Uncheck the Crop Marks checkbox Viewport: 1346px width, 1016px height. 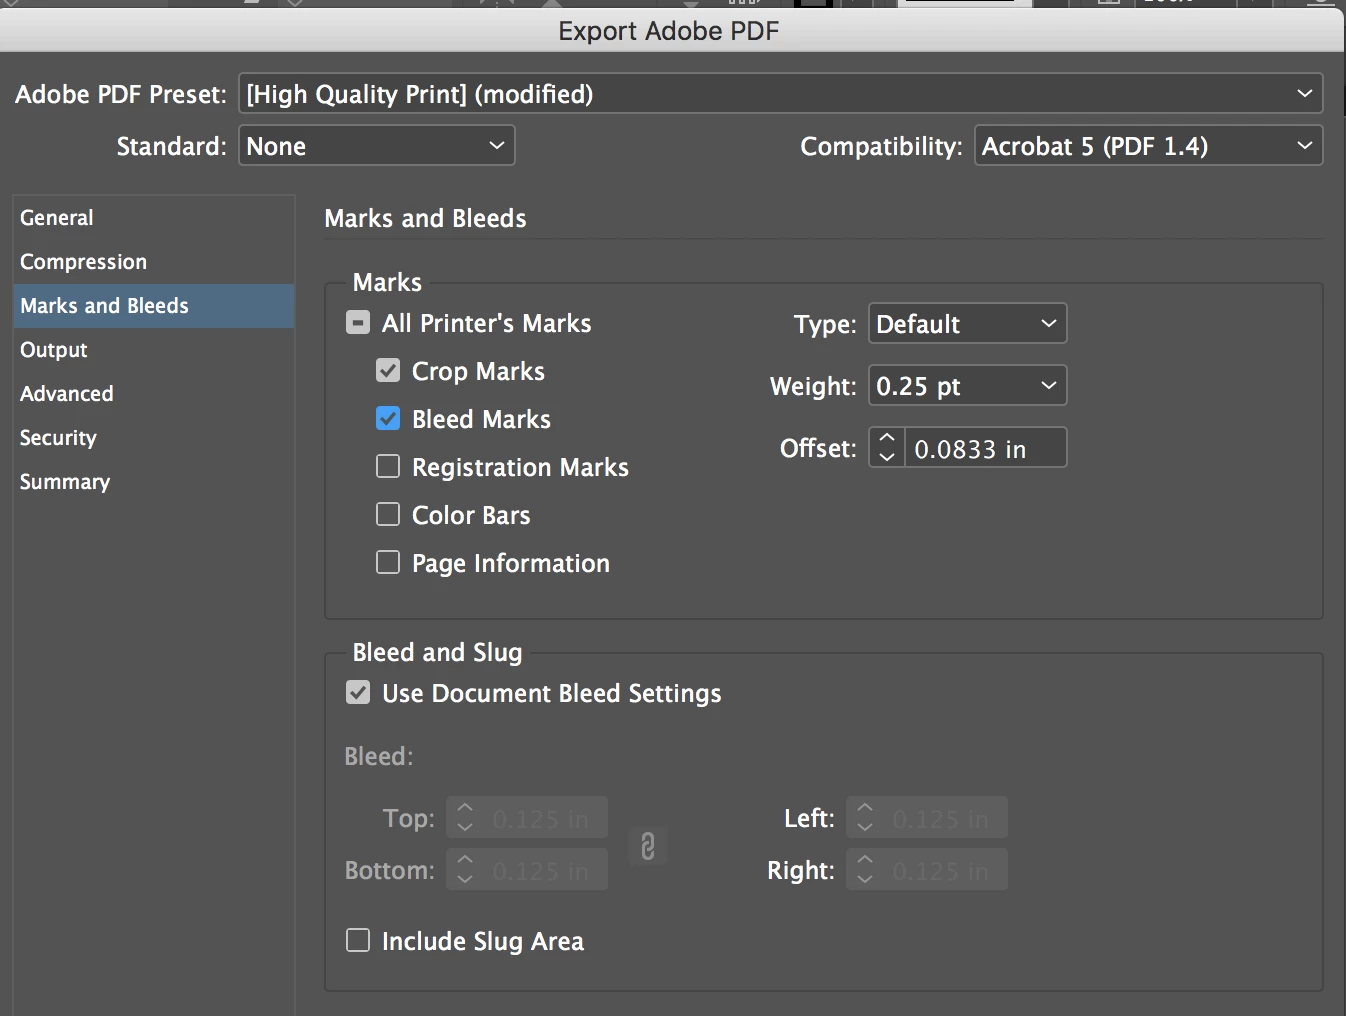coord(388,370)
